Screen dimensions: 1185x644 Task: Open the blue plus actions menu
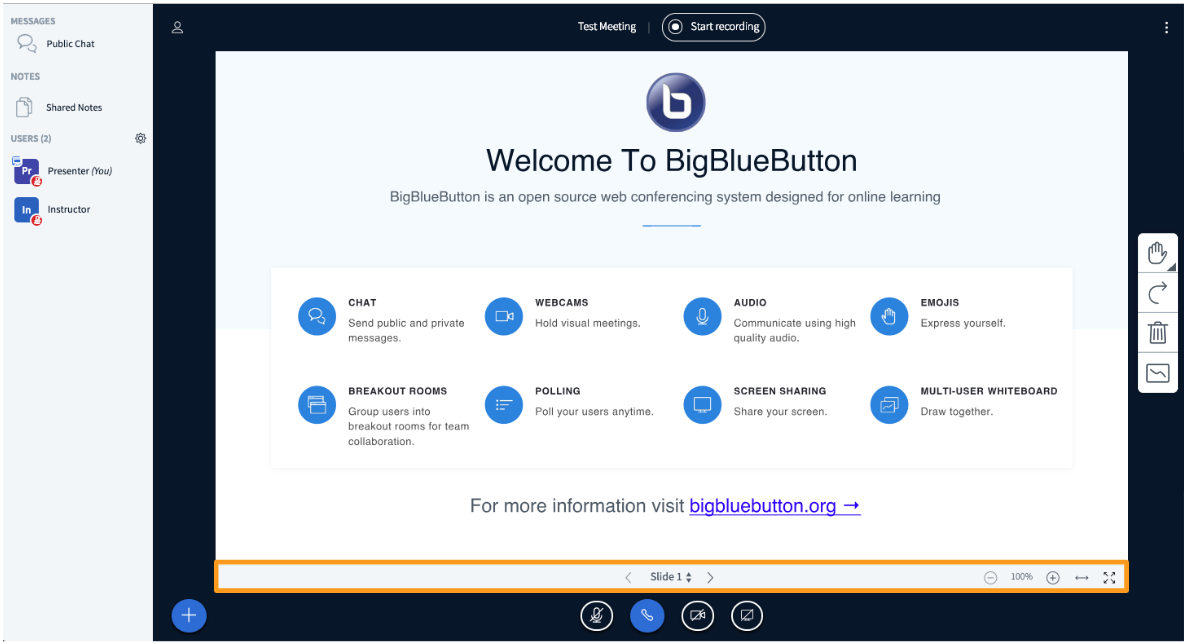point(189,615)
